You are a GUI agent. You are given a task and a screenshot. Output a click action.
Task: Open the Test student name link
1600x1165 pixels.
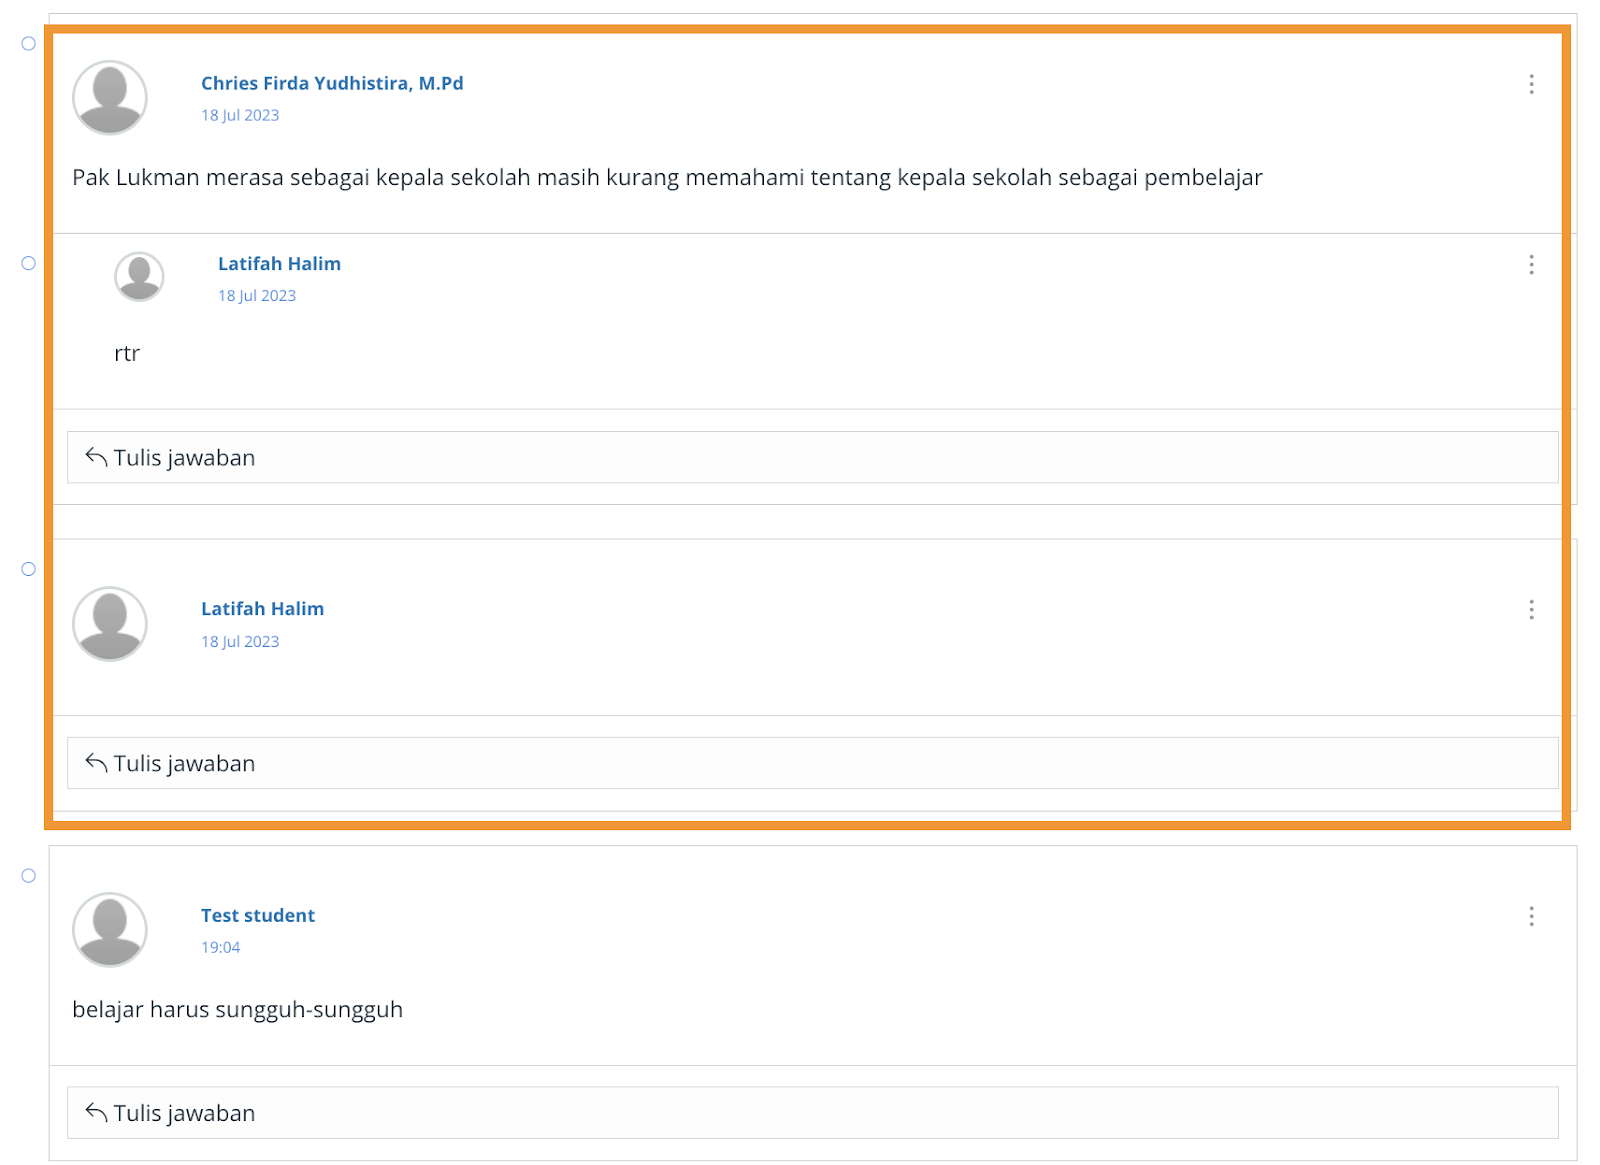[x=258, y=915]
